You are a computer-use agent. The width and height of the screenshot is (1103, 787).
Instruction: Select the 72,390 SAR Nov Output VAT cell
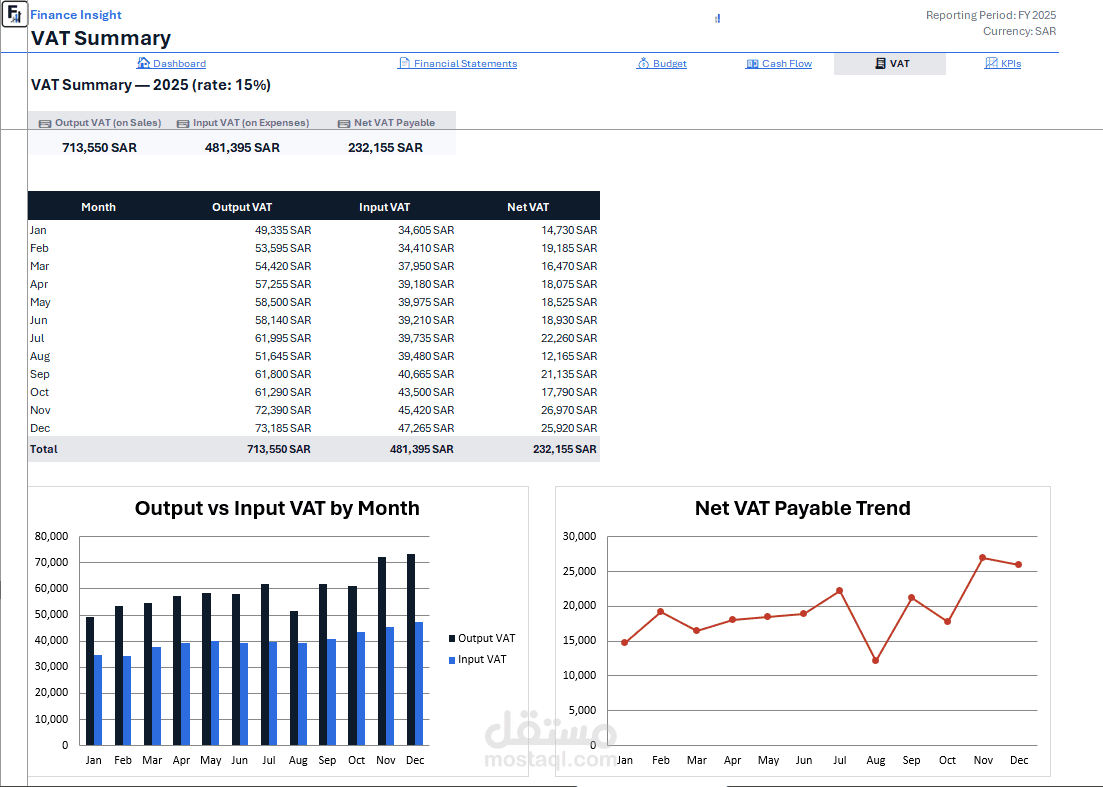(x=283, y=410)
